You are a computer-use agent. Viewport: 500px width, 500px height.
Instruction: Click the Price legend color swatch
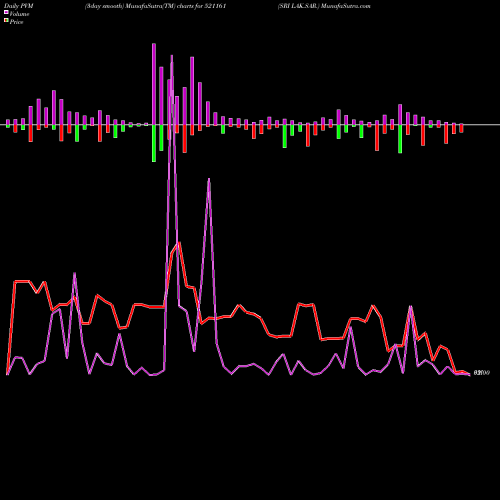[x=6, y=21]
